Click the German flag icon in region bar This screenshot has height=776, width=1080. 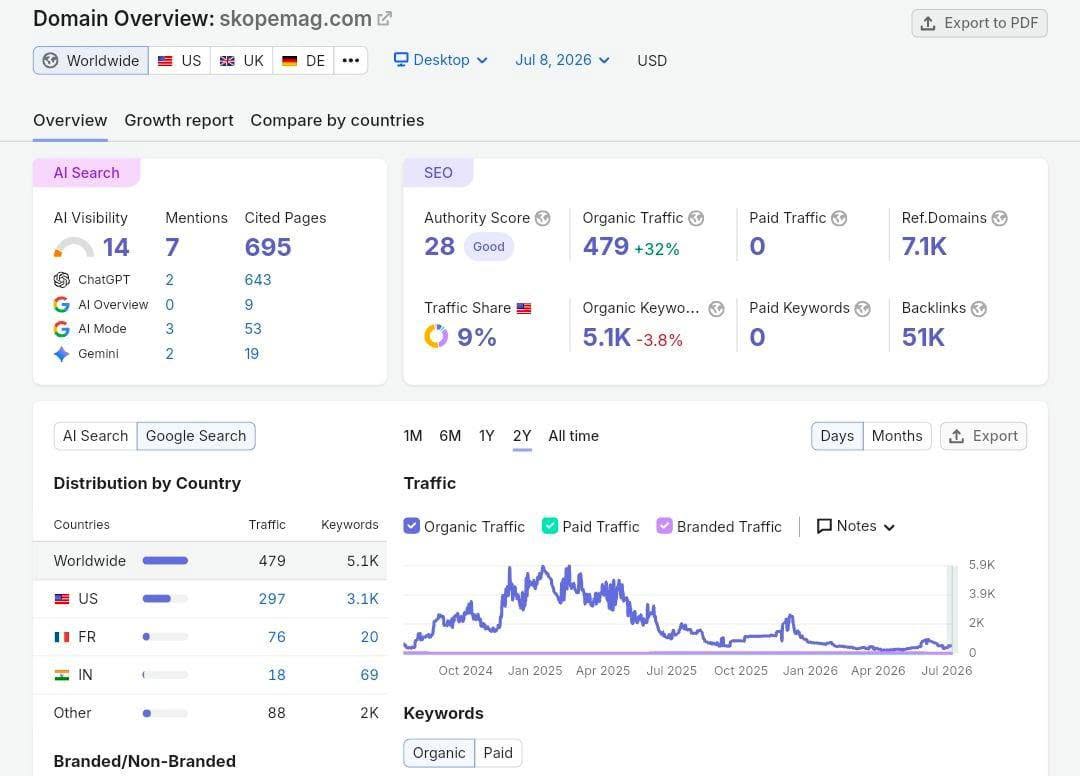click(289, 61)
